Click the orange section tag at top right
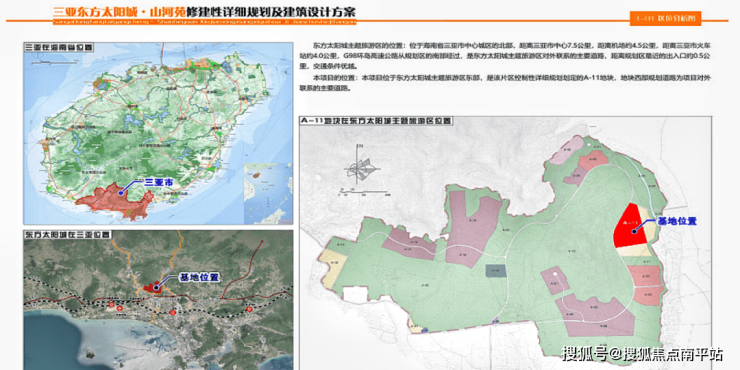This screenshot has width=740, height=370. click(665, 18)
